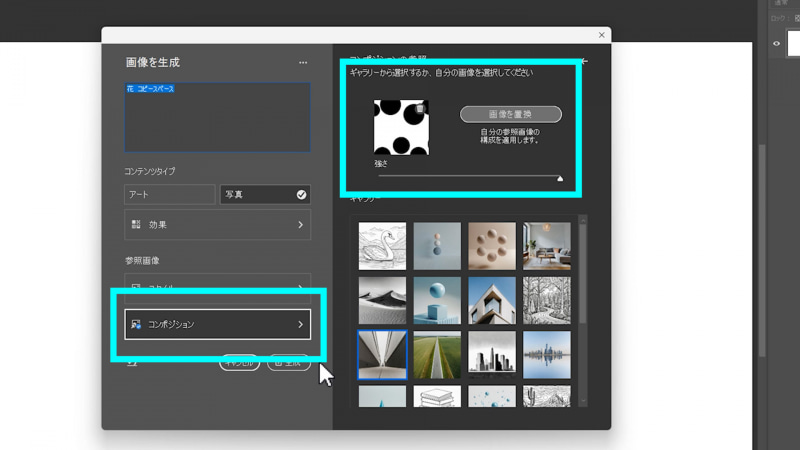
Task: Select the swan sketch gallery thumbnail
Action: coord(382,246)
